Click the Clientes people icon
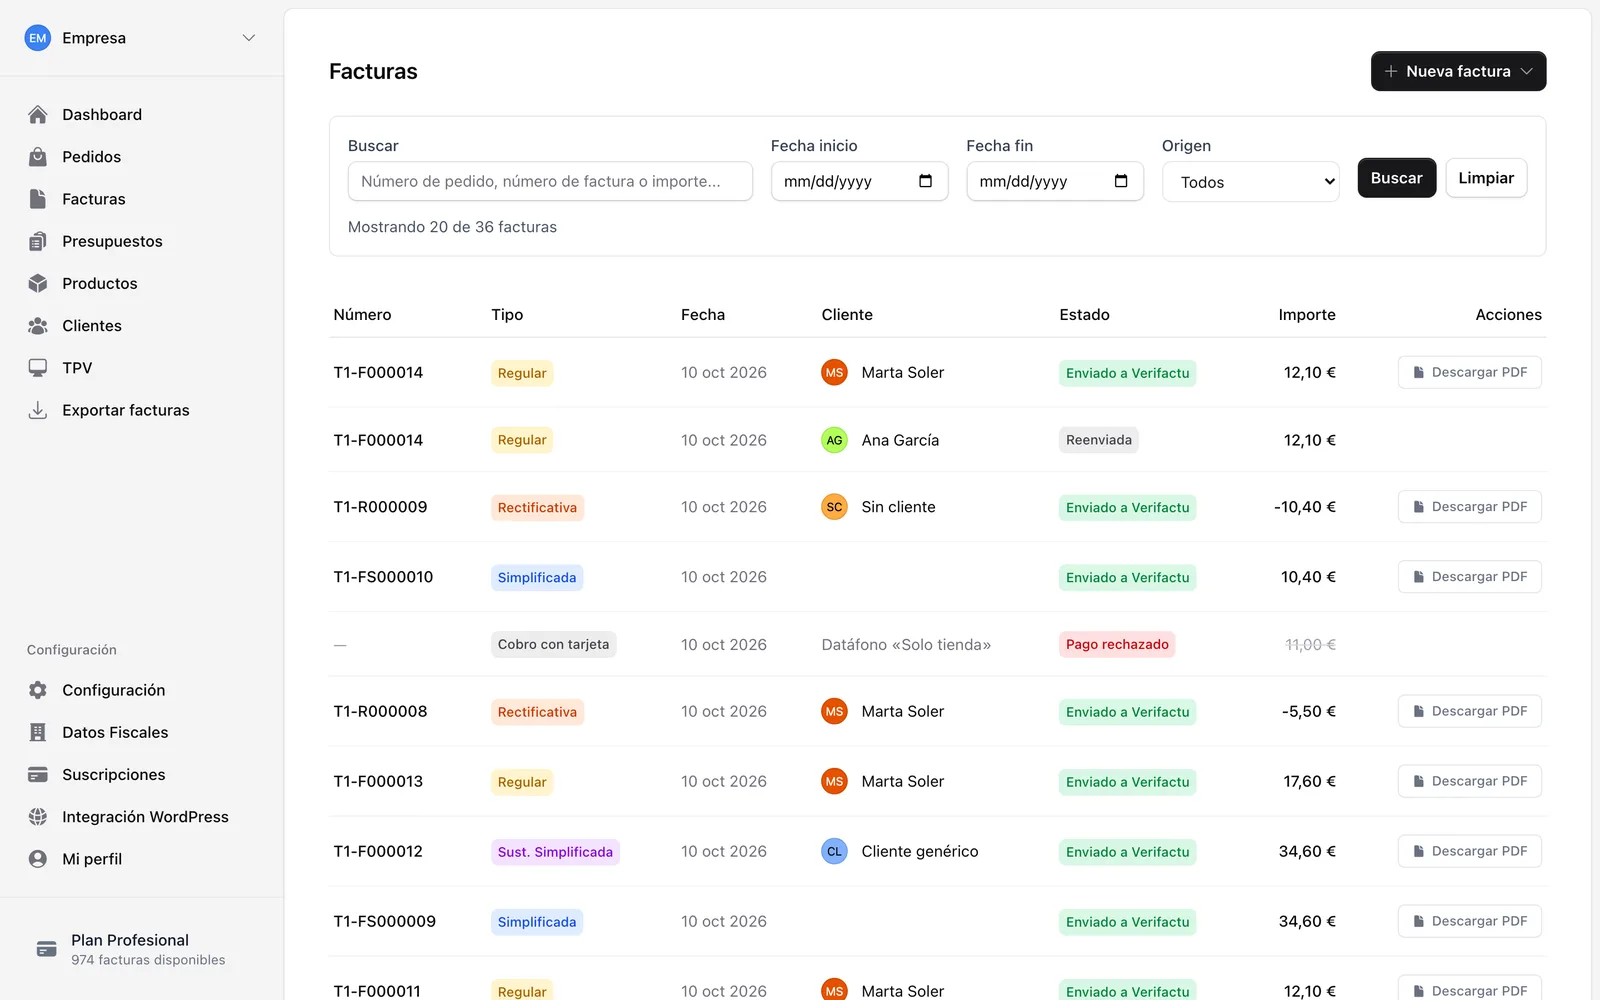 point(38,326)
